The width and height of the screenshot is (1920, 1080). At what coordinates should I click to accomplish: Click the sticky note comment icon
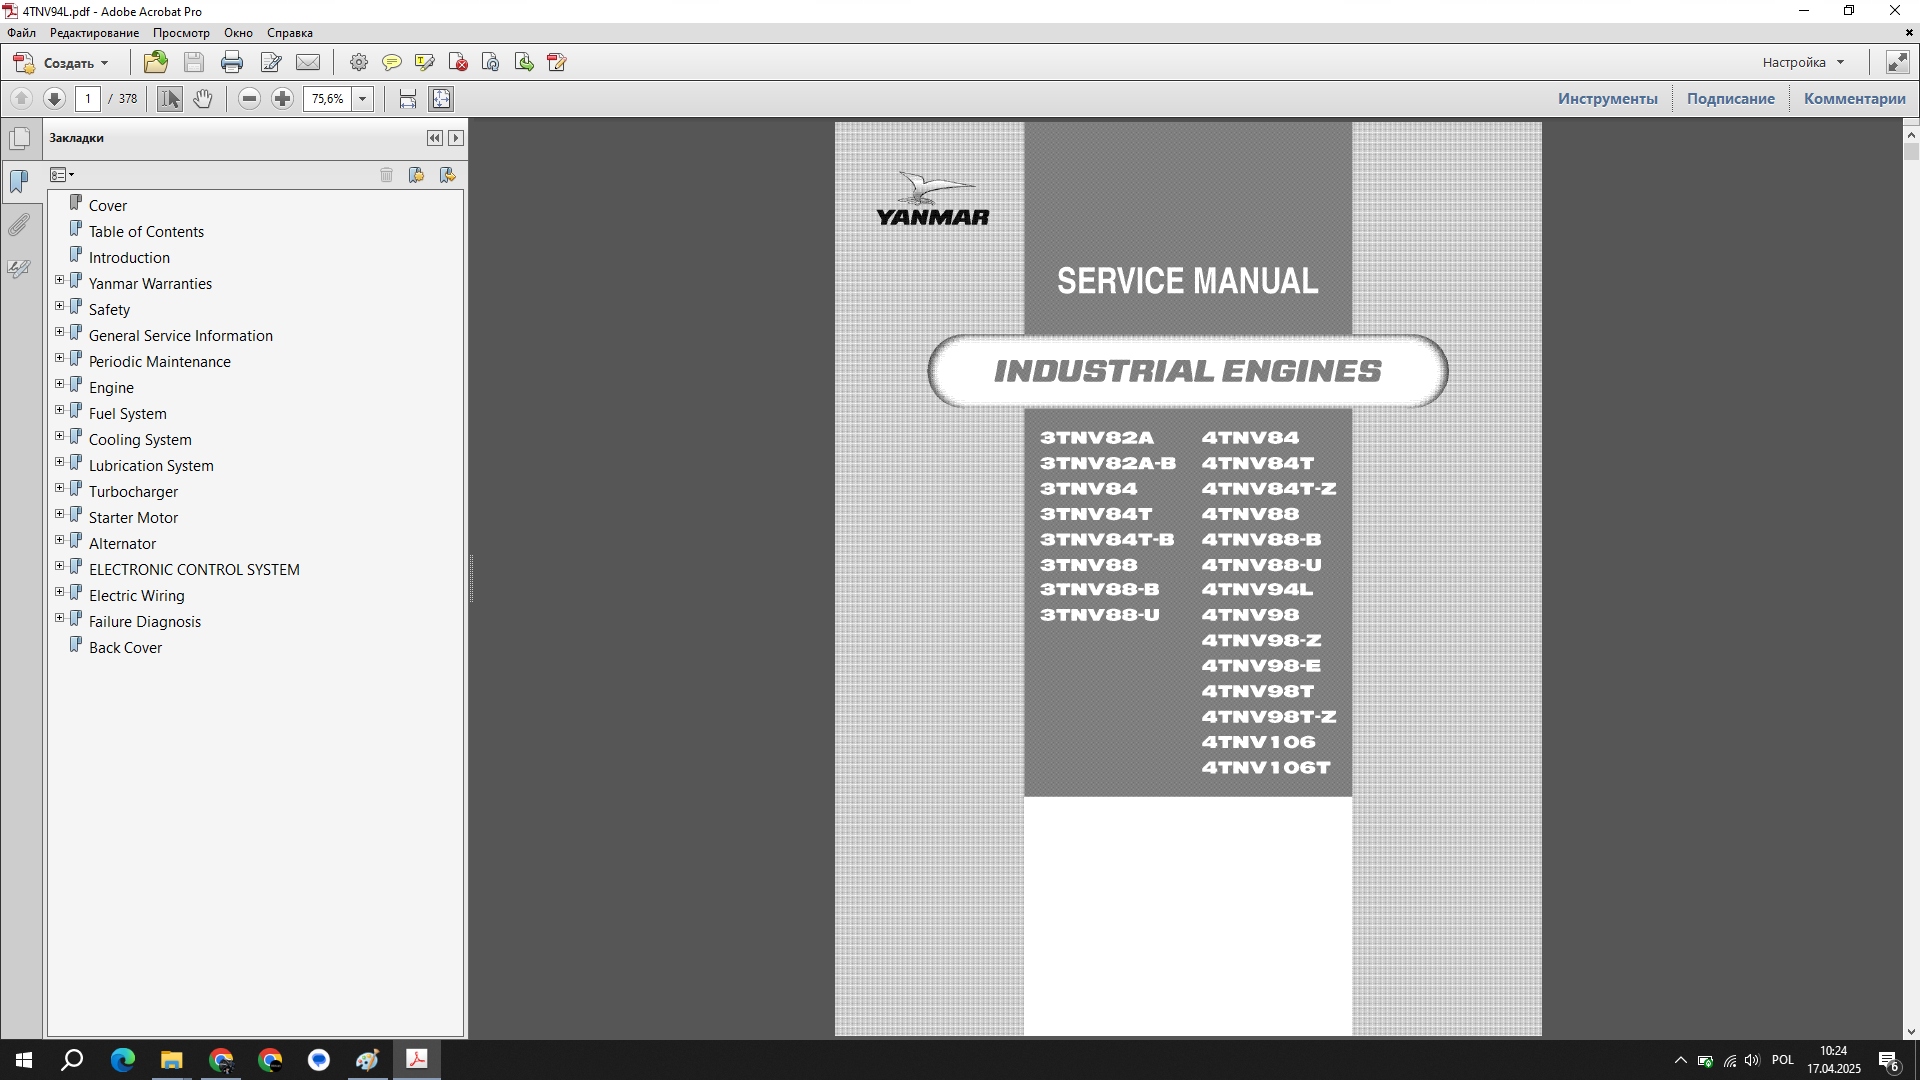392,62
